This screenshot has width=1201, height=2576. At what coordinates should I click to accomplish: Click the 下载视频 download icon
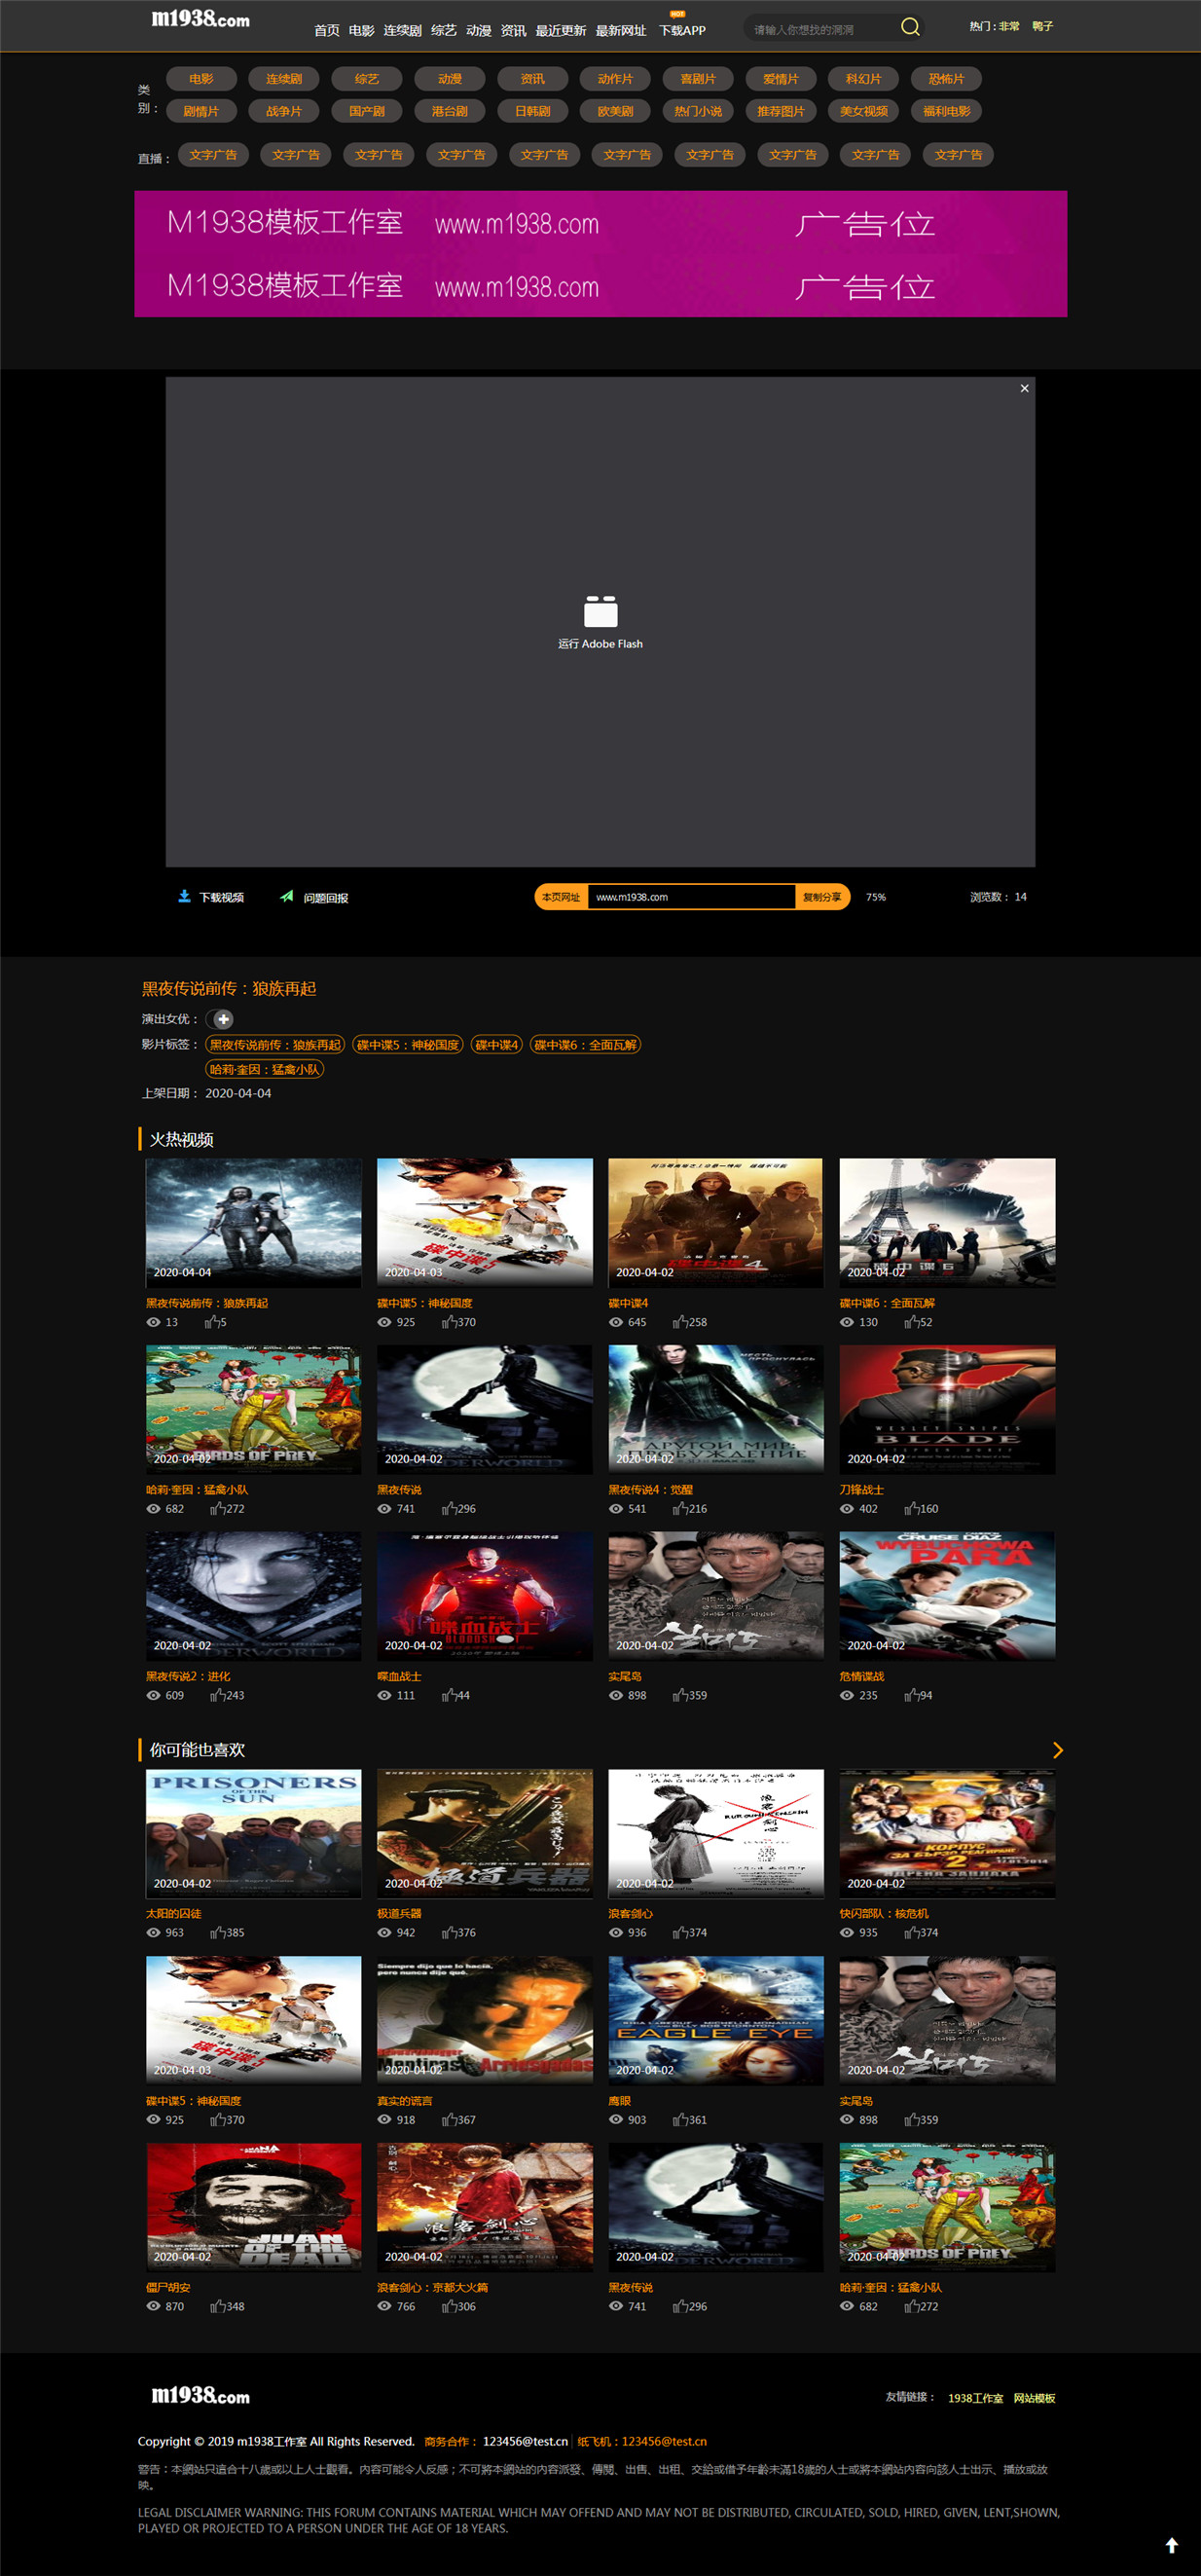pos(184,896)
